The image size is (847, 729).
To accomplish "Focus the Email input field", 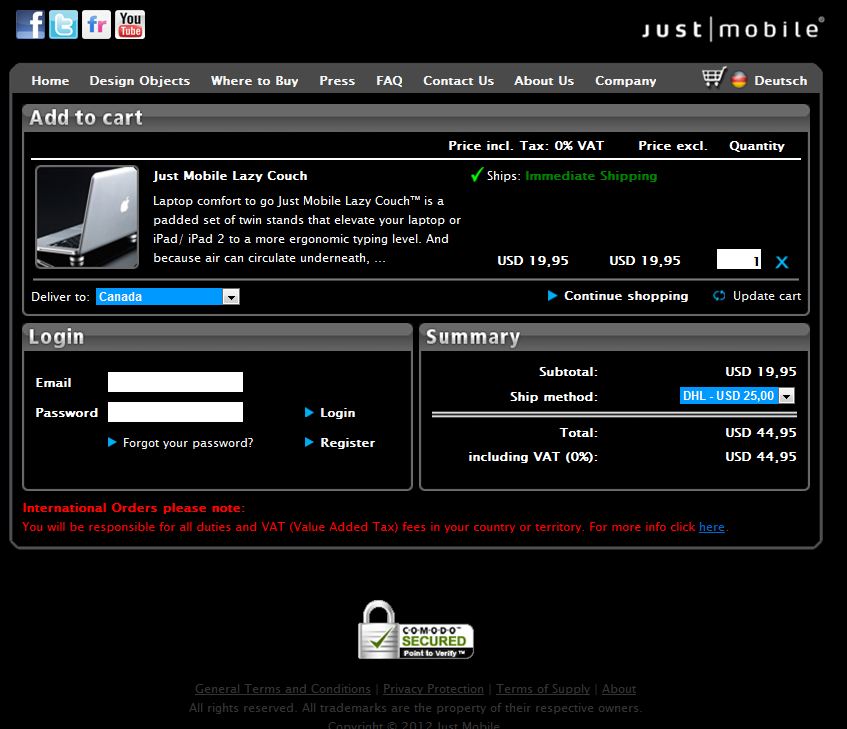I will (x=176, y=382).
